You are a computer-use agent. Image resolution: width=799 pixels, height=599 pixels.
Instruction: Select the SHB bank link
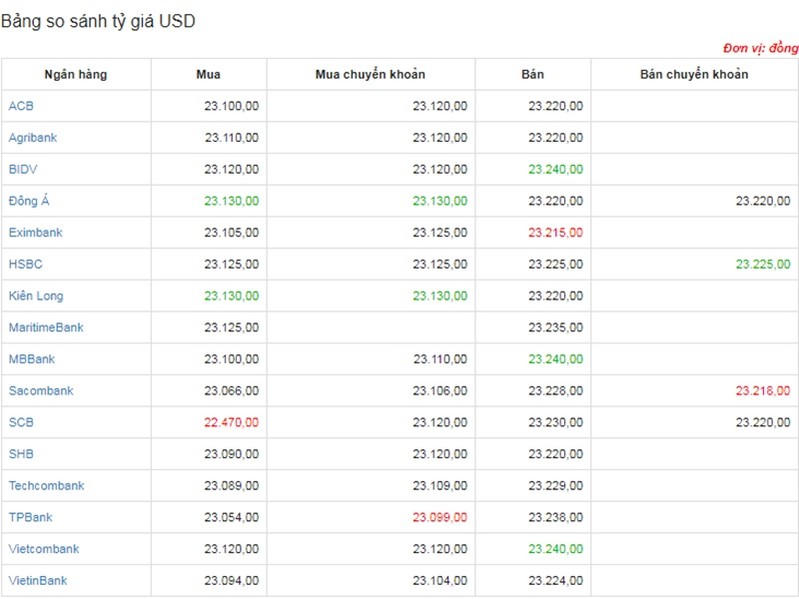[x=21, y=454]
